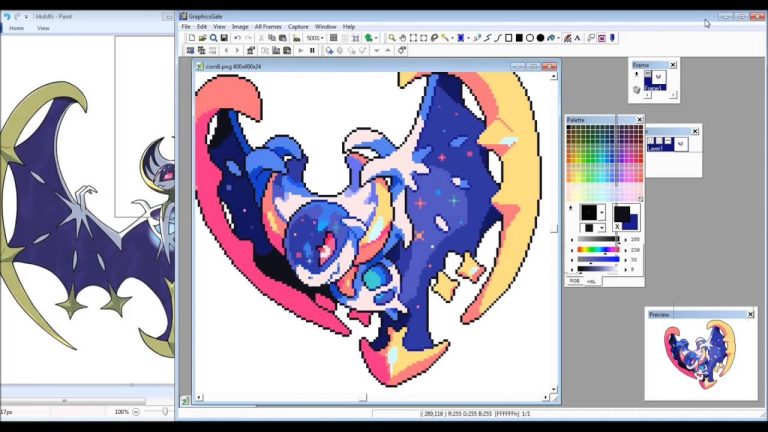Viewport: 768px width, 432px height.
Task: Select the outlined Rectangle tool
Action: coord(508,38)
